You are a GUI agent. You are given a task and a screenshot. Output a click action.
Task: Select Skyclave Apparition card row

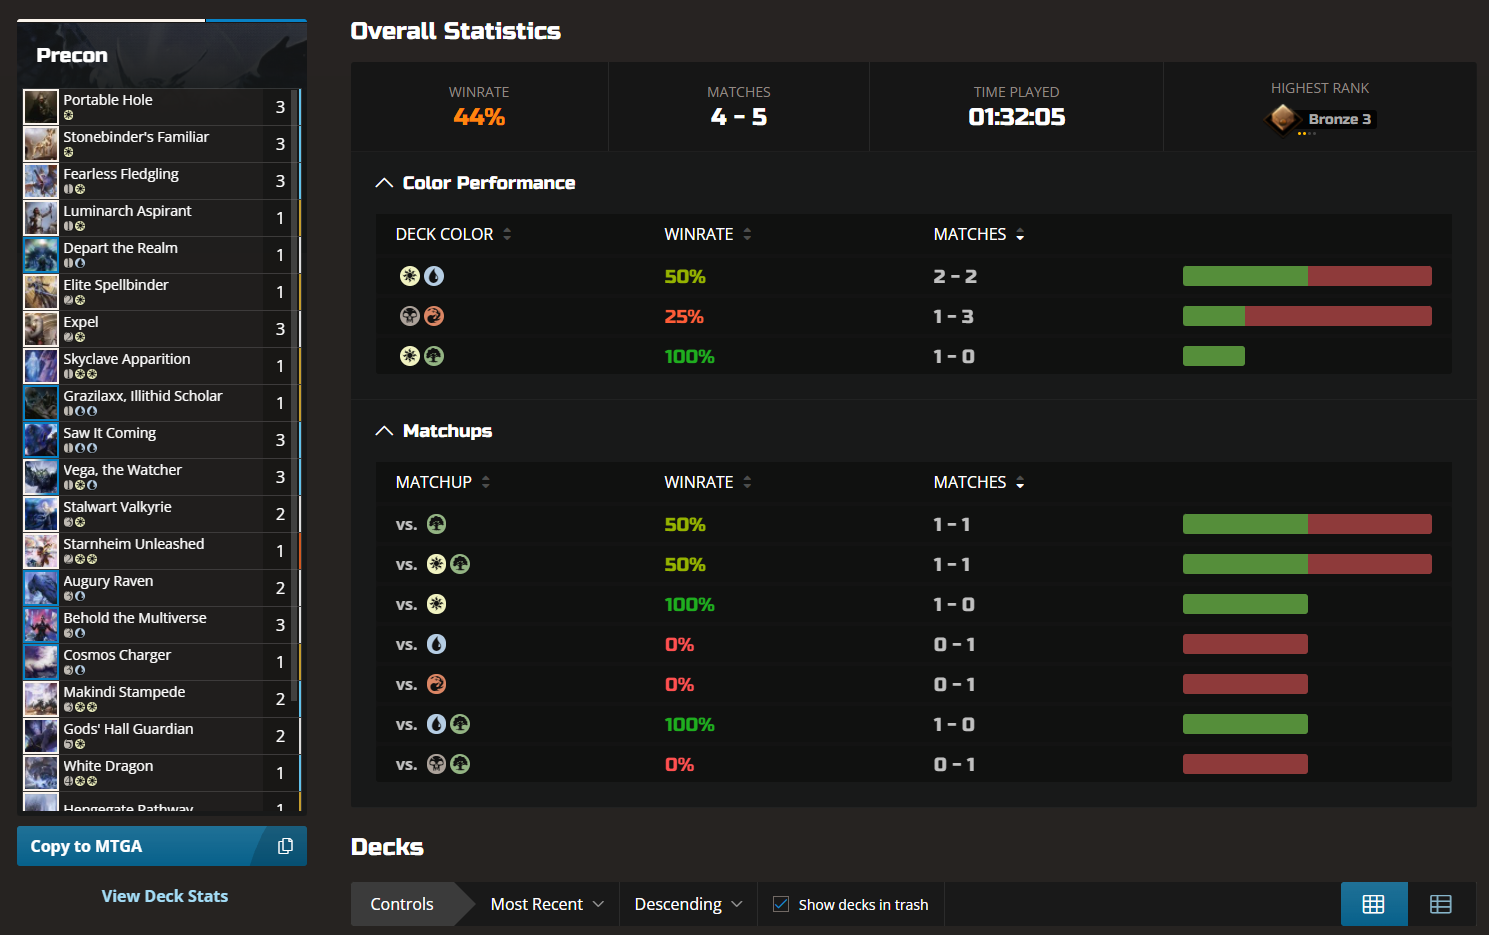point(161,366)
